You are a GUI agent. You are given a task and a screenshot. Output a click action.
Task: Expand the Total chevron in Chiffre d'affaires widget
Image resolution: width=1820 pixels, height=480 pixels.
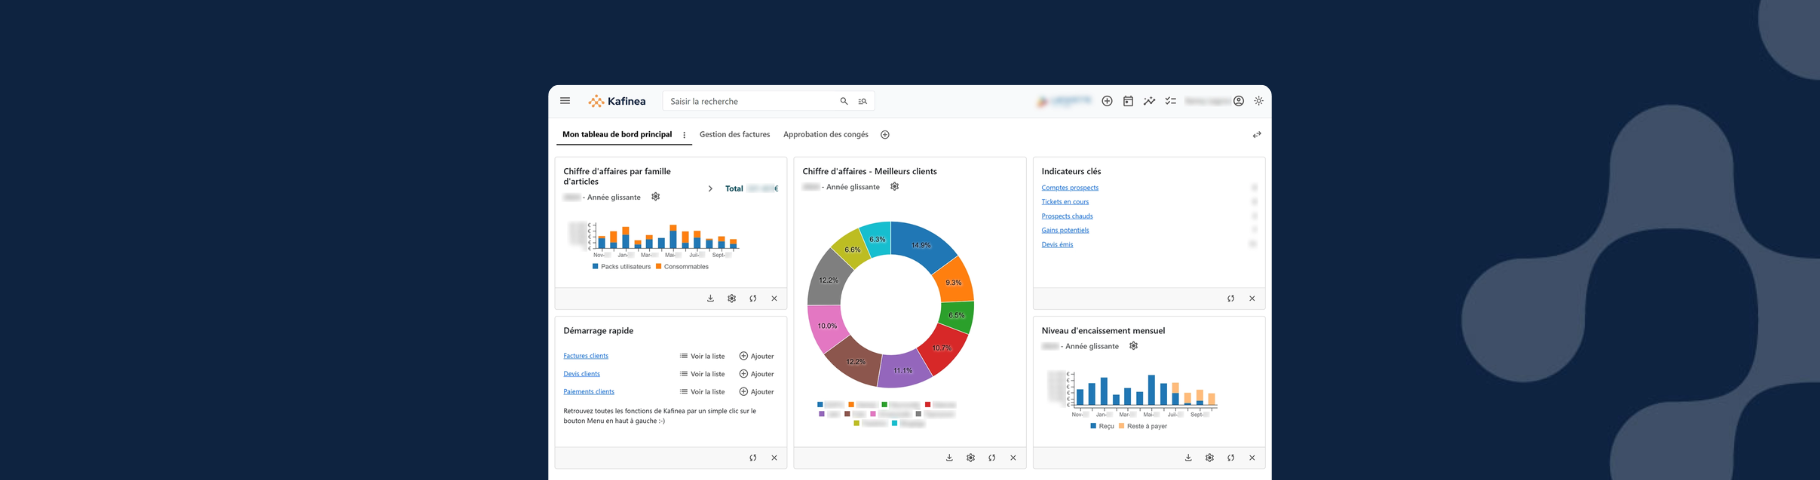710,188
